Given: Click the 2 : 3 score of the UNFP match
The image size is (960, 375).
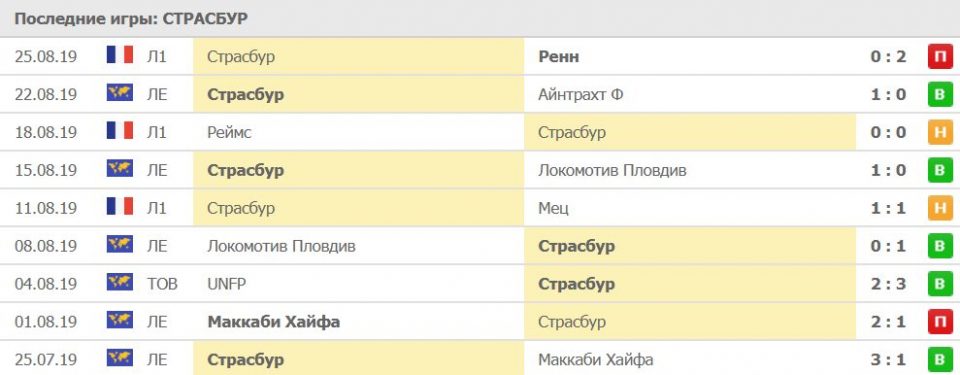Looking at the screenshot, I should coord(888,284).
